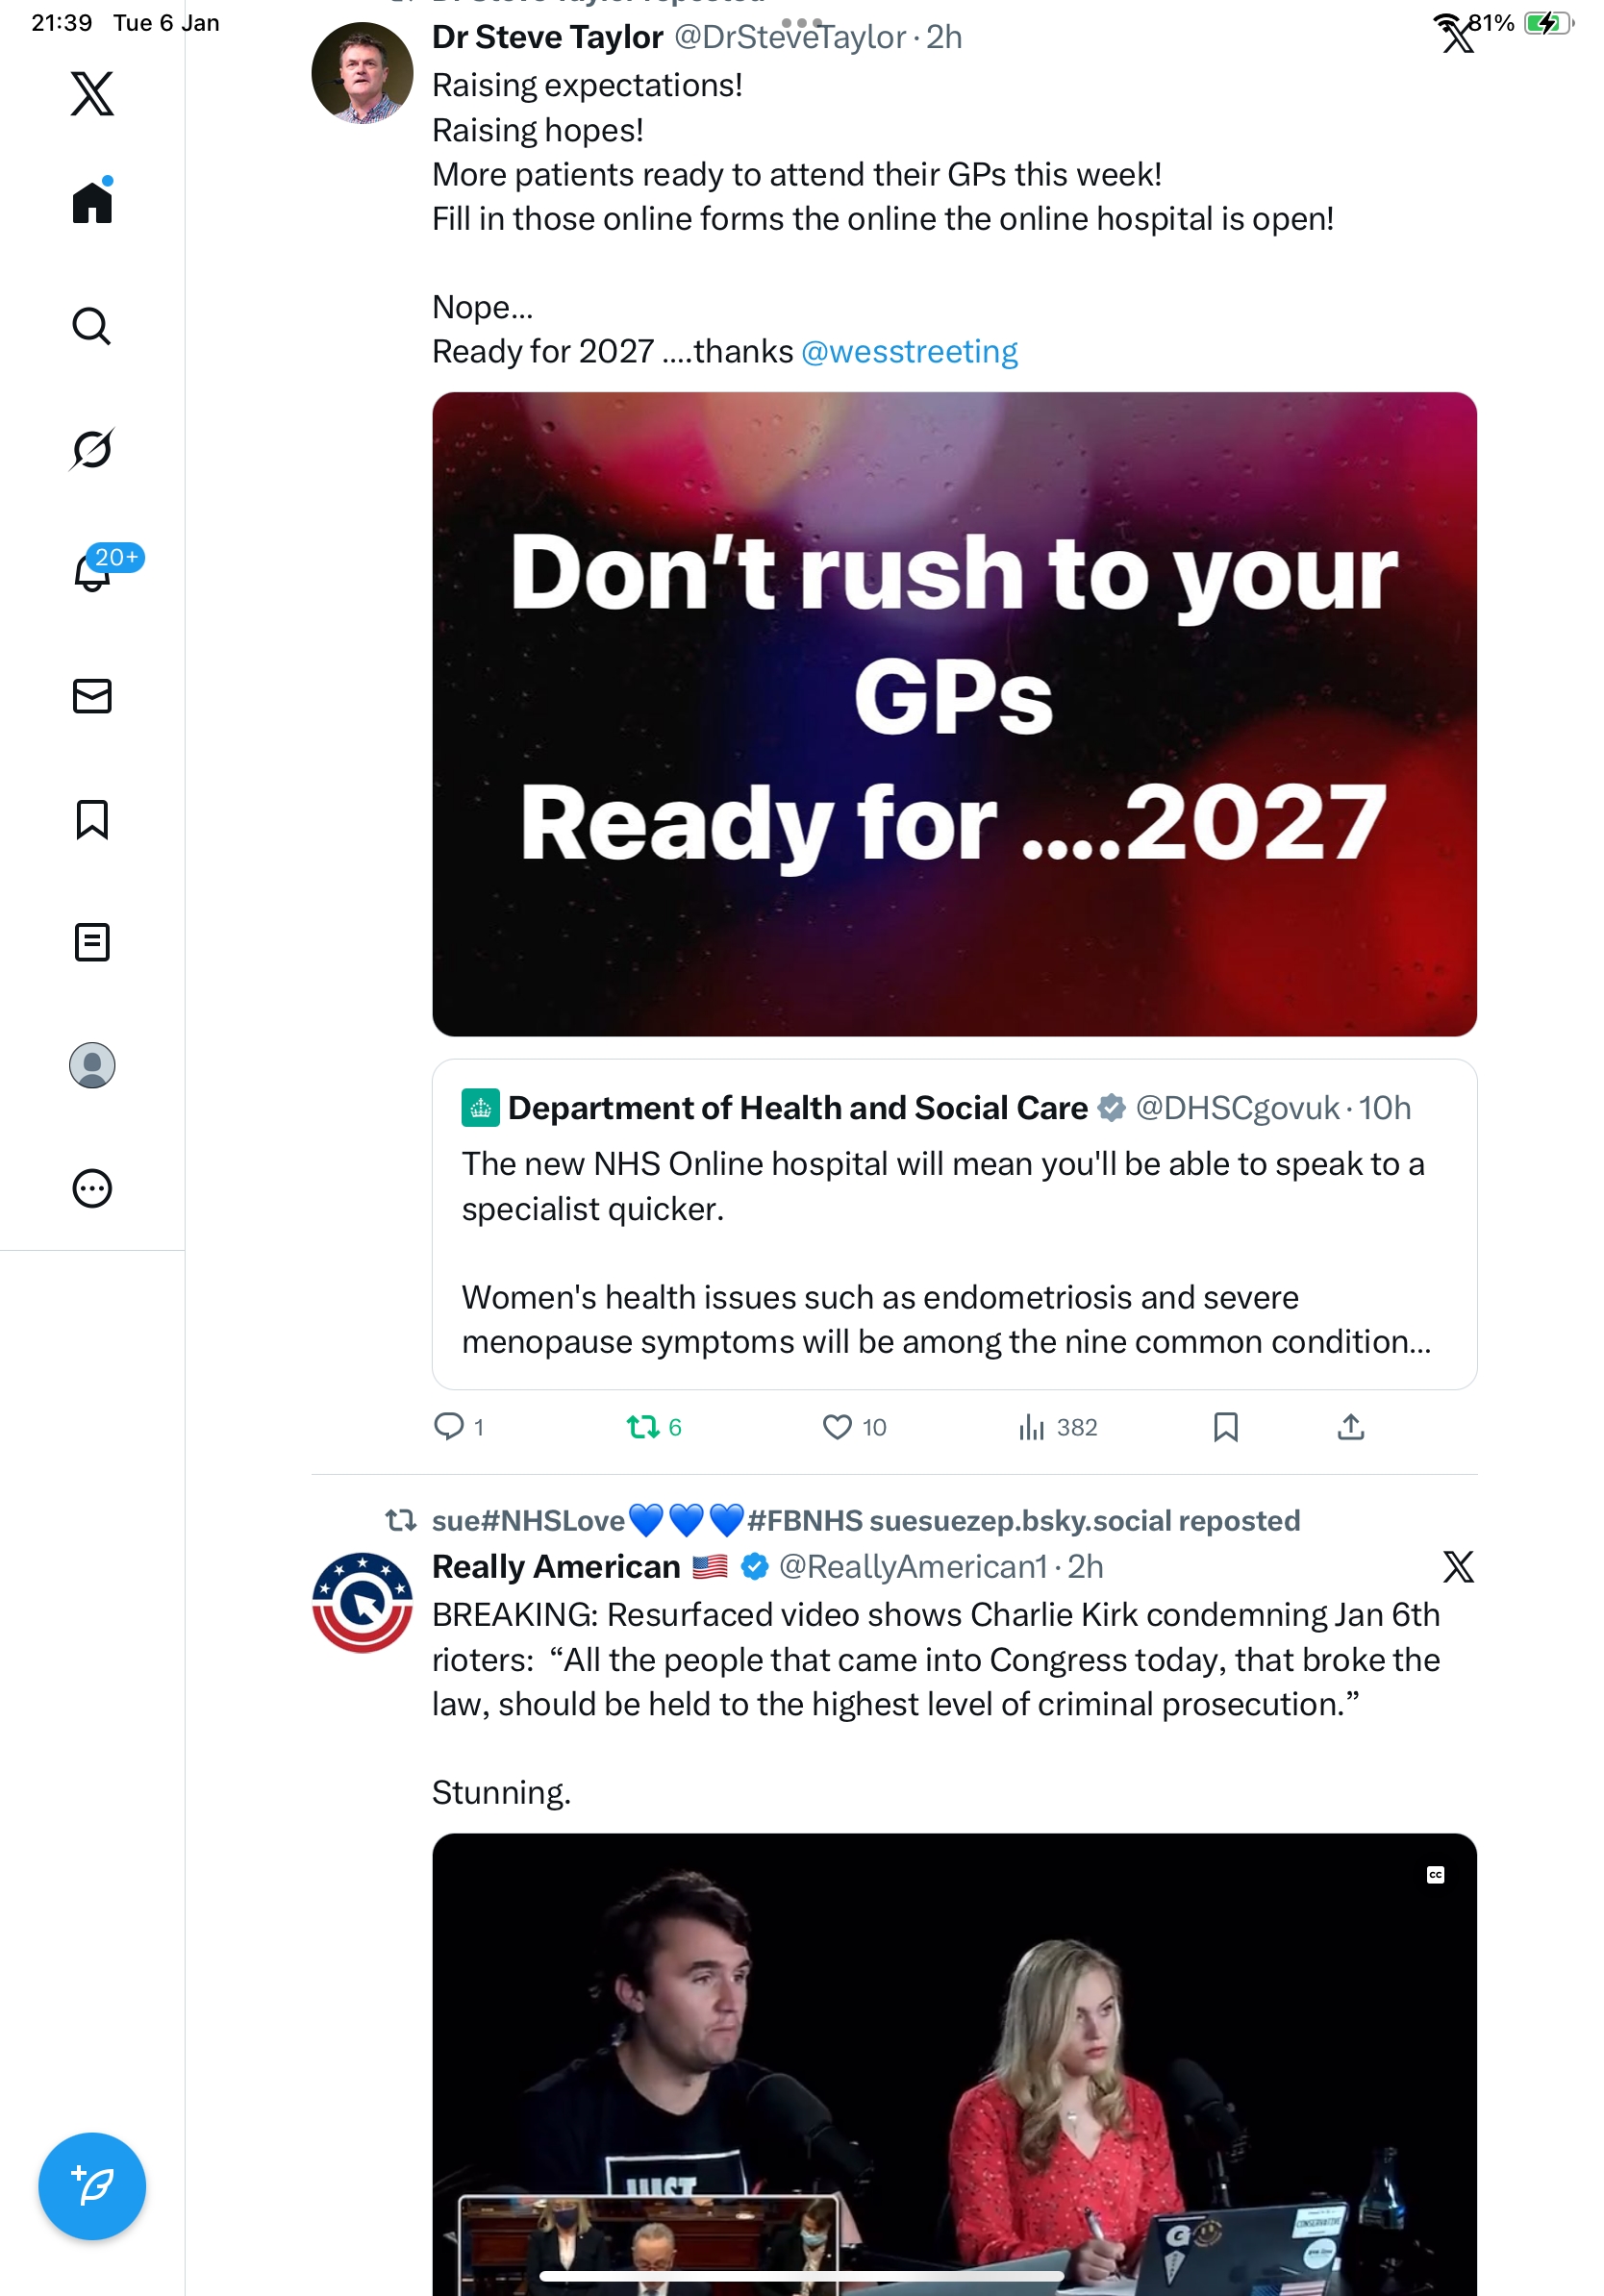This screenshot has width=1604, height=2296.
Task: Toggle repost on Dr Steve Taylor's post
Action: 654,1427
